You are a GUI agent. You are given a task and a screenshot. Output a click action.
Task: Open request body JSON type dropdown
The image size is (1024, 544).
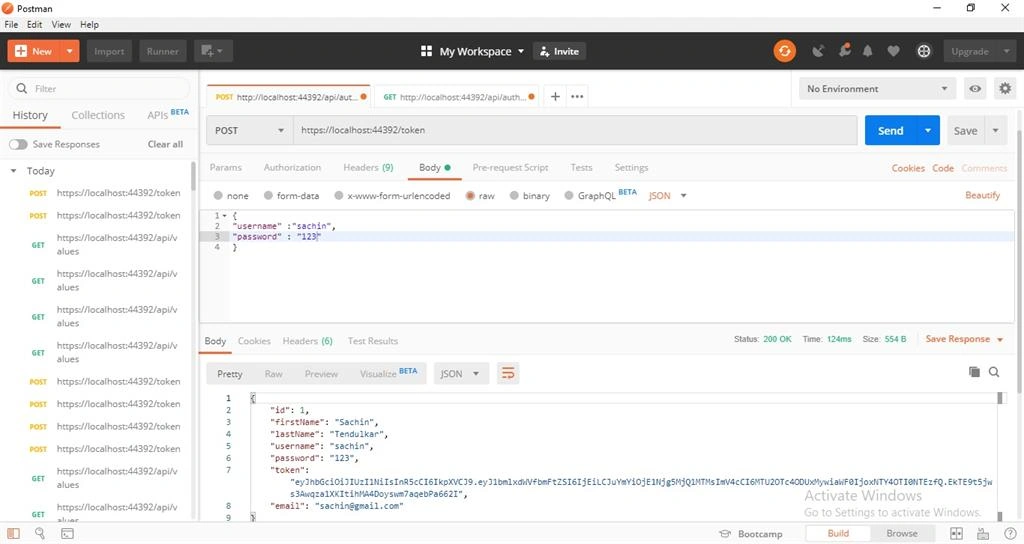click(667, 195)
